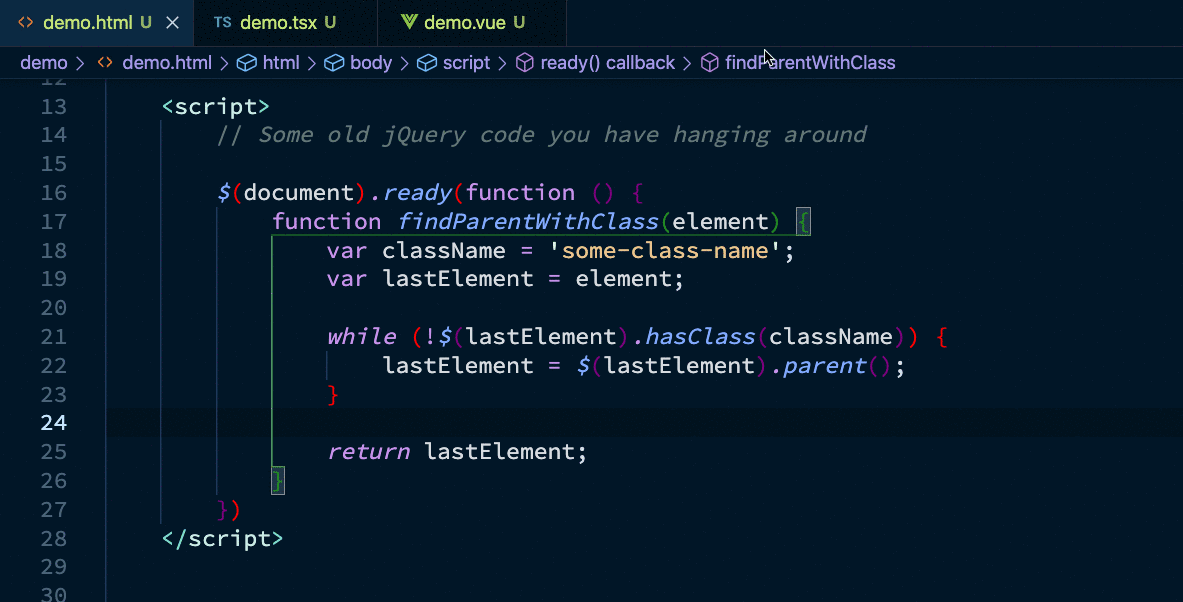Expand chevron after script breadcrumb

click(x=502, y=63)
